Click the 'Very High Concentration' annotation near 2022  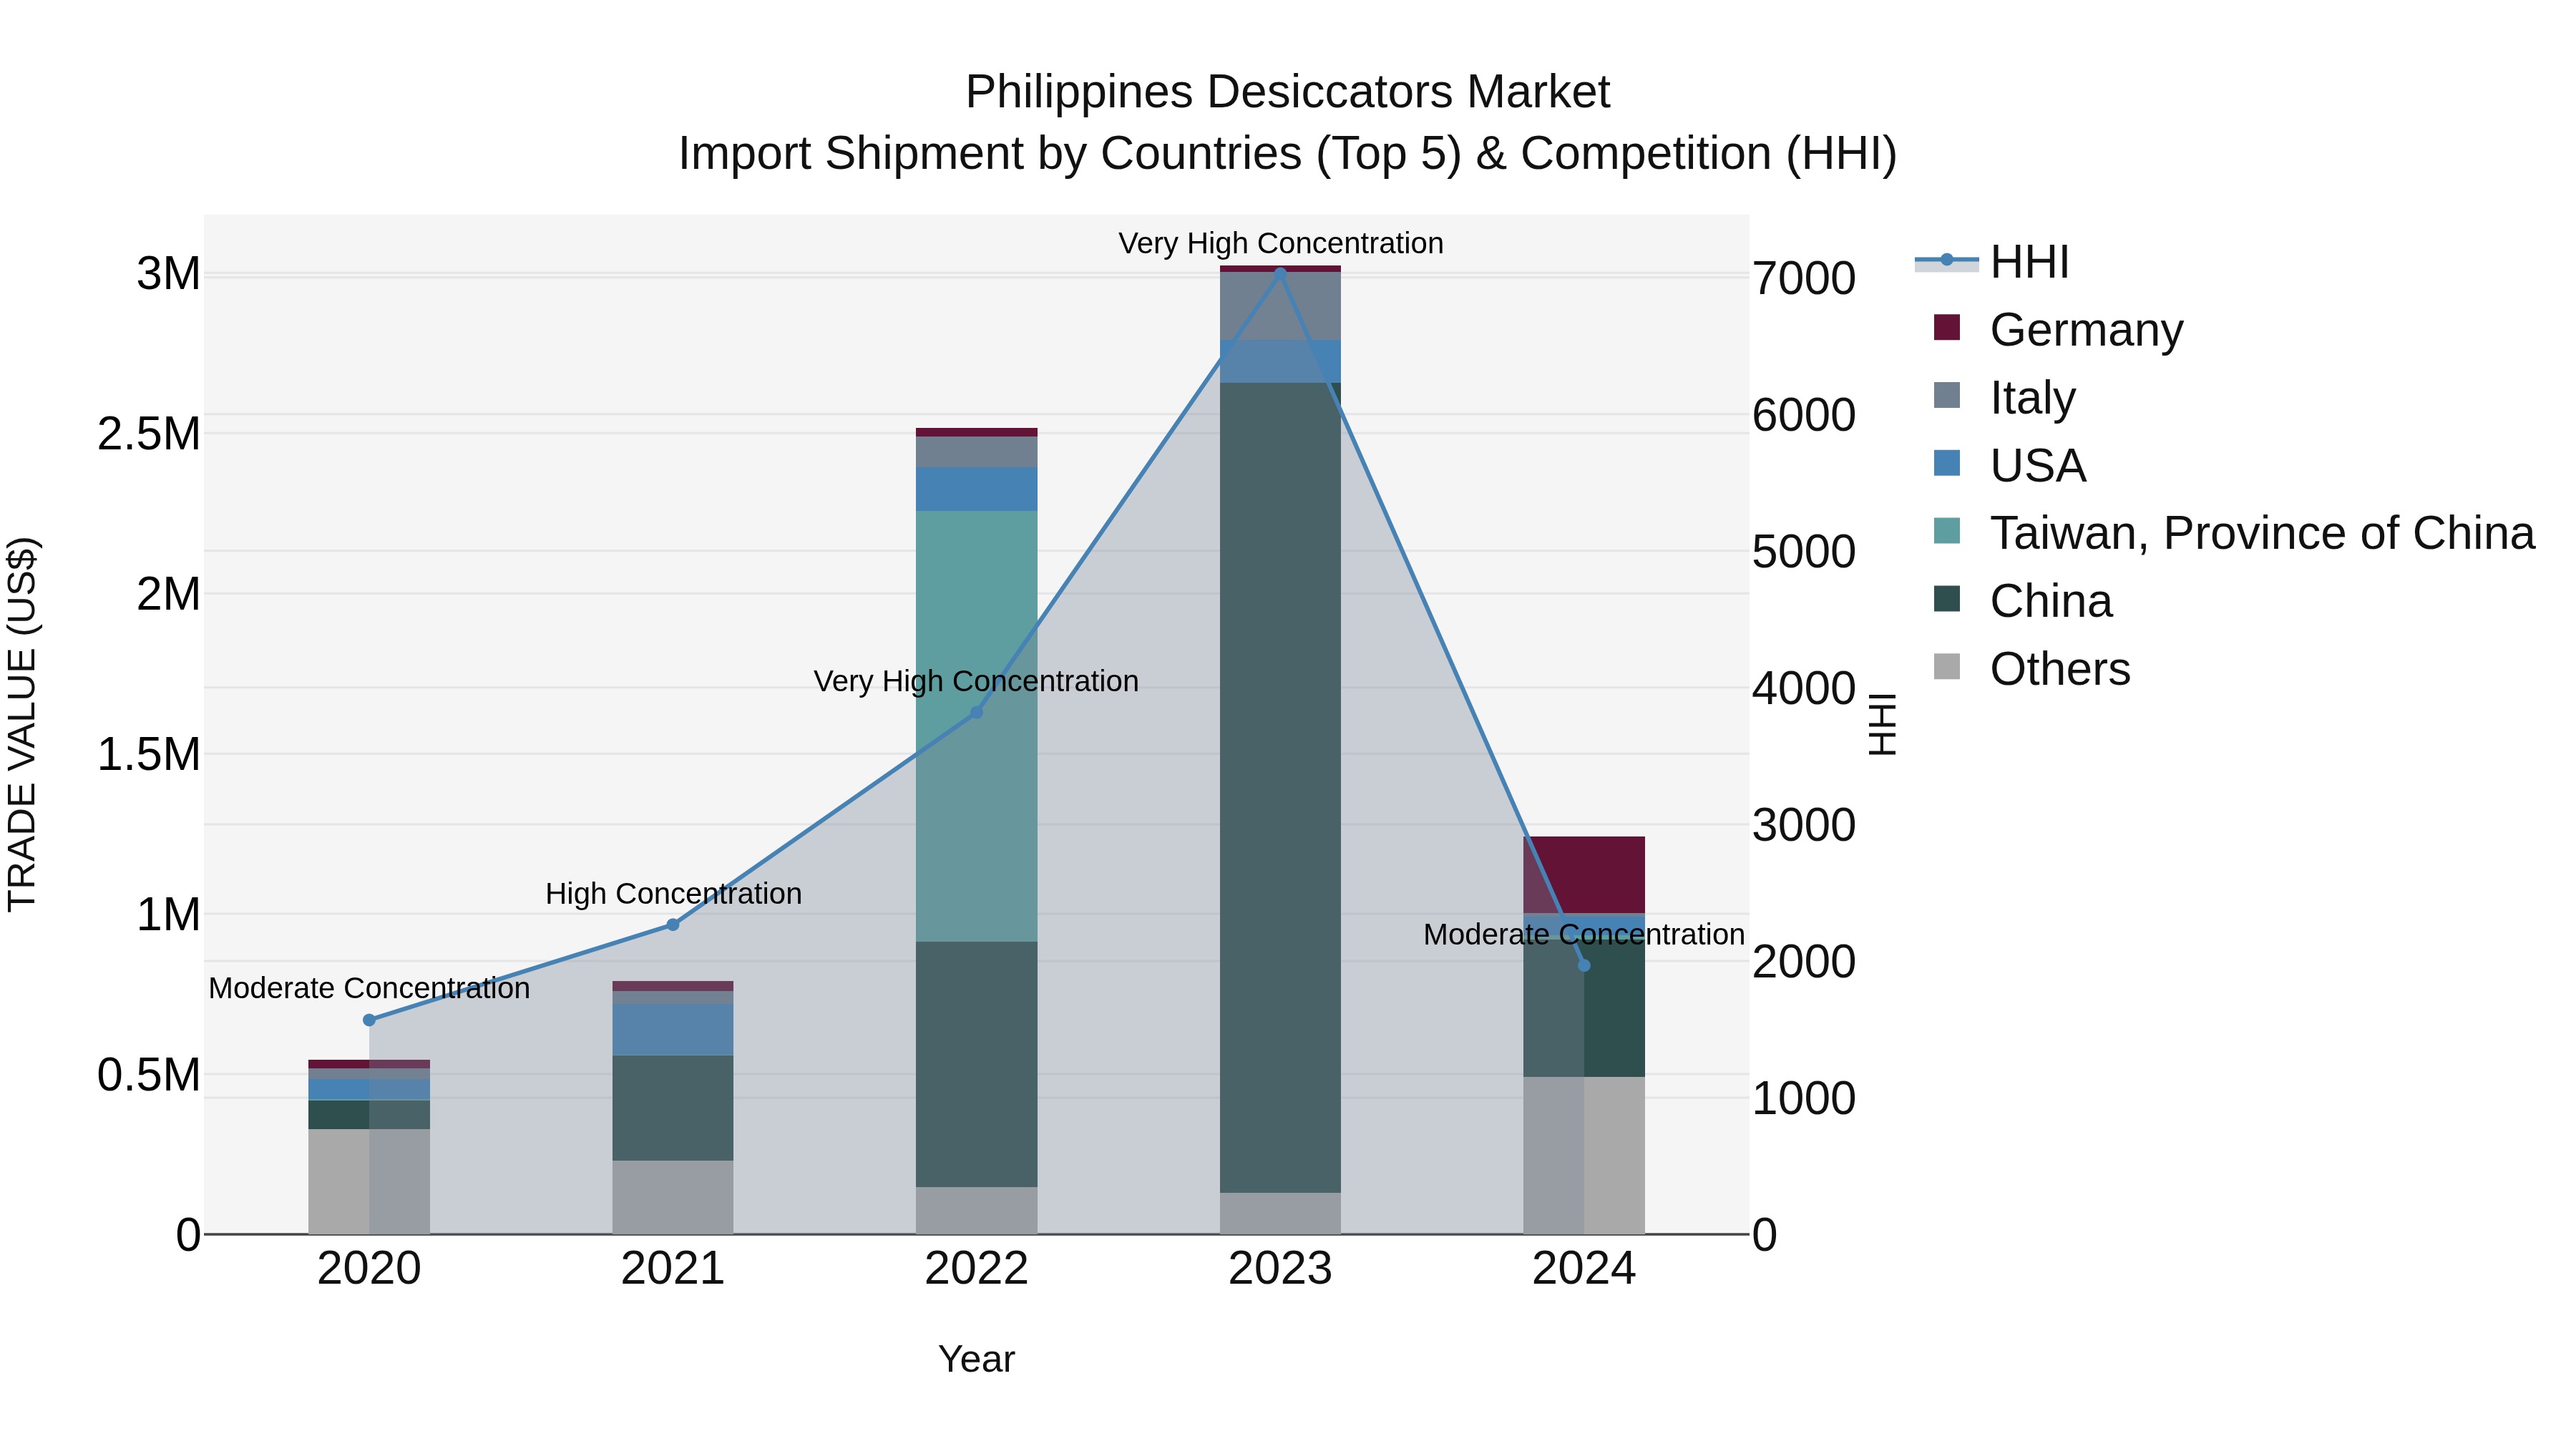click(x=977, y=681)
